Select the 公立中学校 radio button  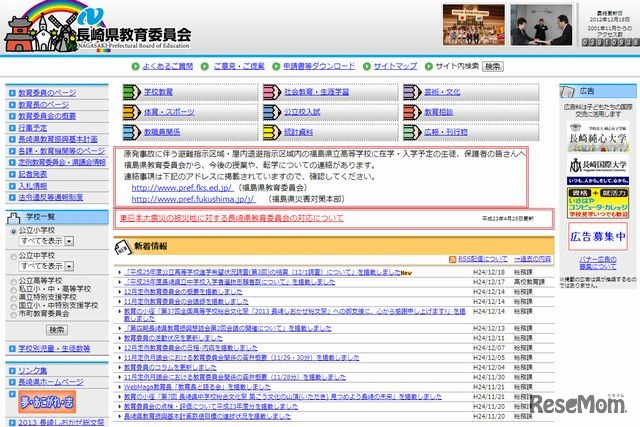point(14,256)
